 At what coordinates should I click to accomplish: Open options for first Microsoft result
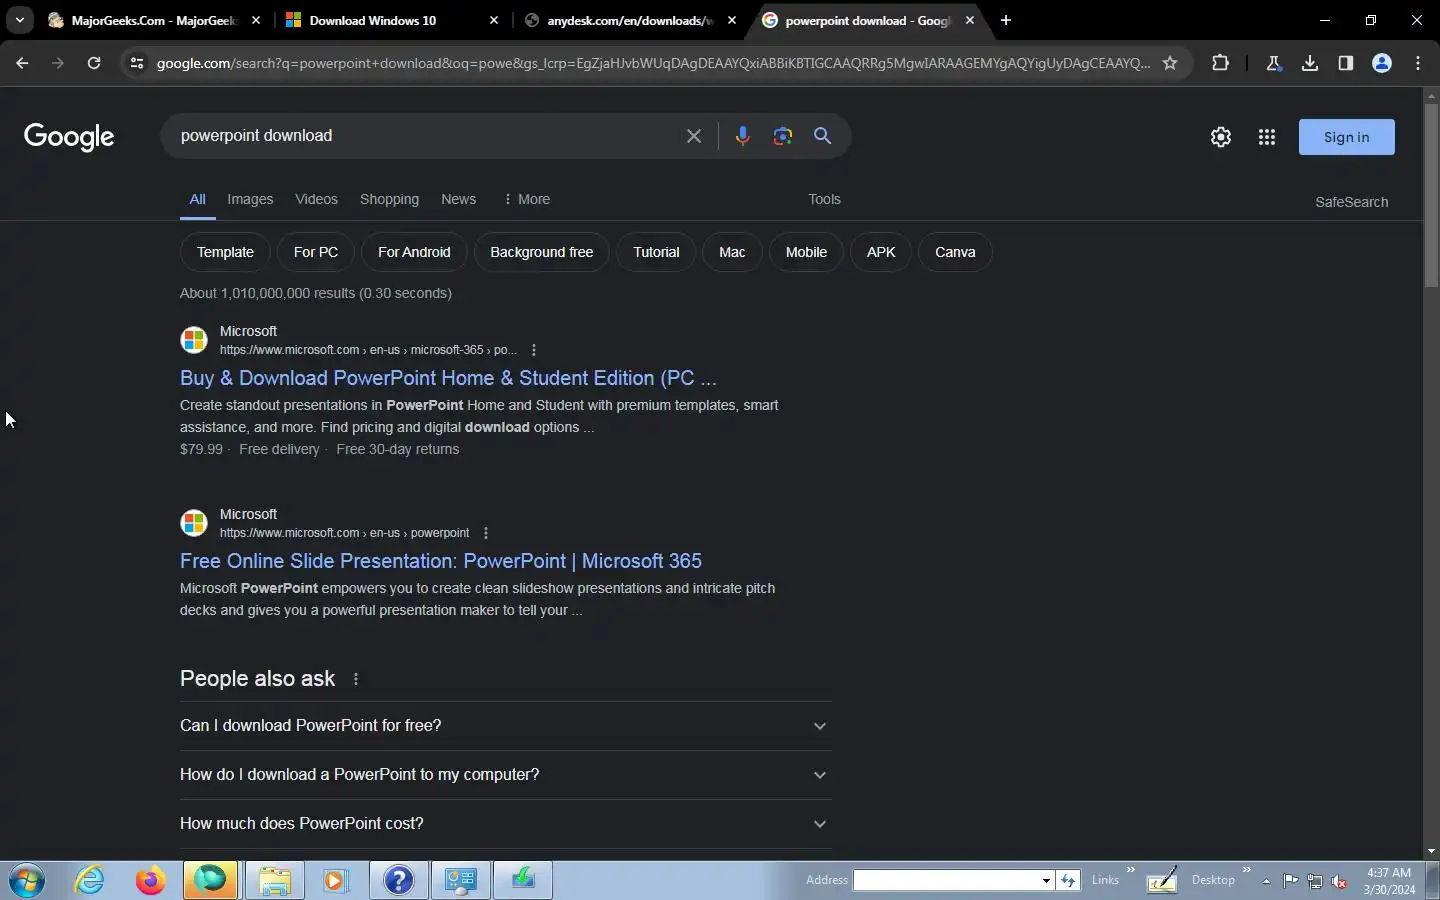(534, 350)
